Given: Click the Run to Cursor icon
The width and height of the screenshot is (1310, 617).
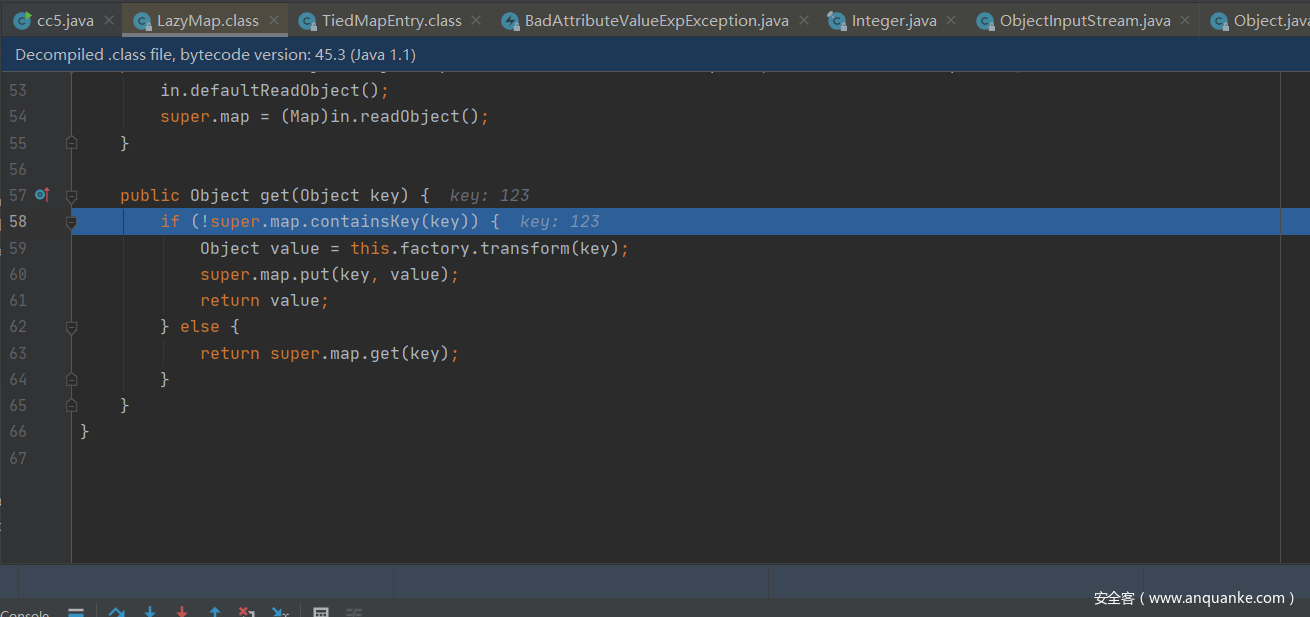Looking at the screenshot, I should (281, 612).
